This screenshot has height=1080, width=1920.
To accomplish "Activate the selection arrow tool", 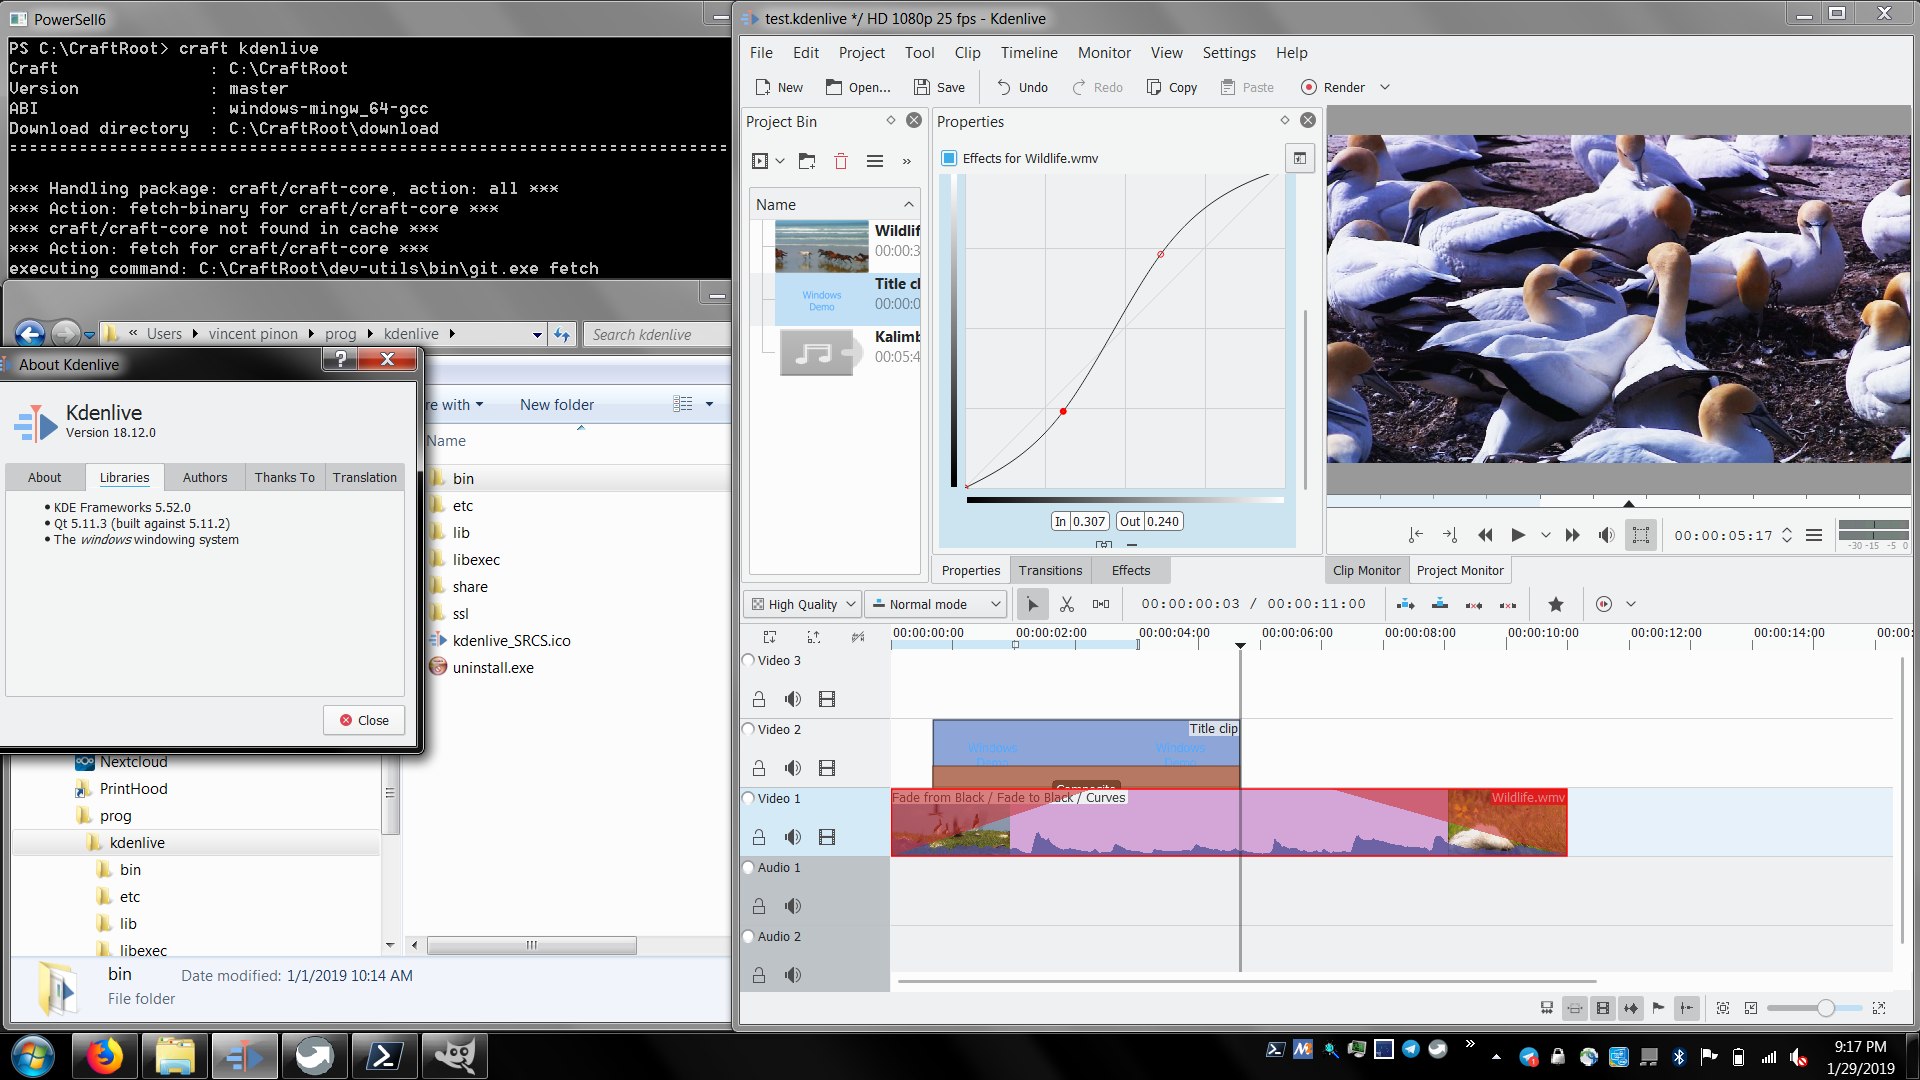I will [1032, 604].
